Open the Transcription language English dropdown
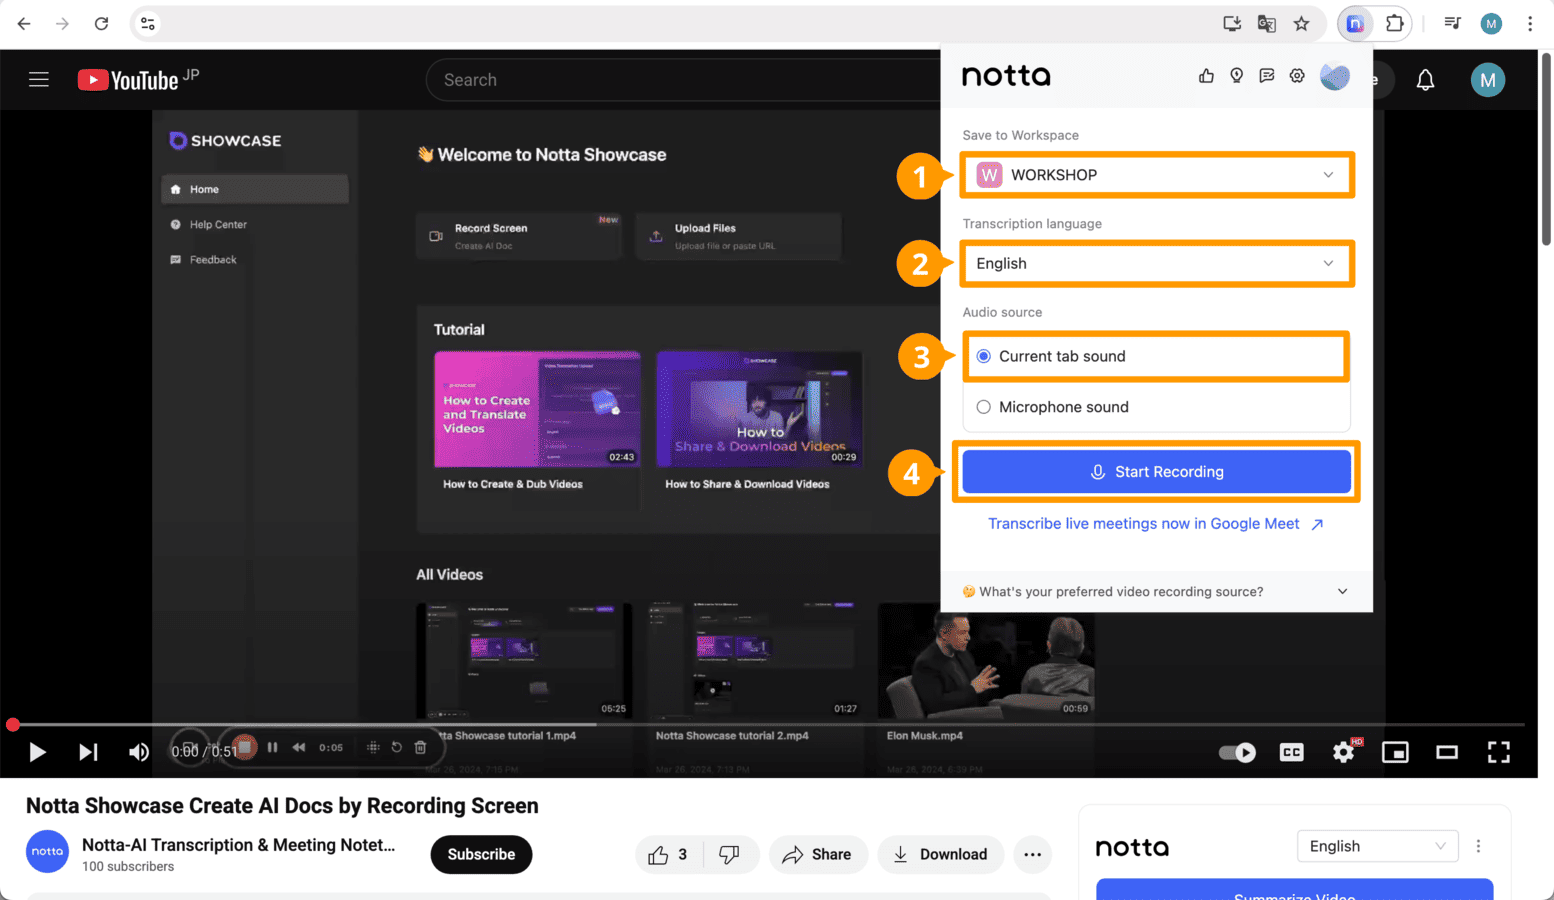 [x=1156, y=264]
